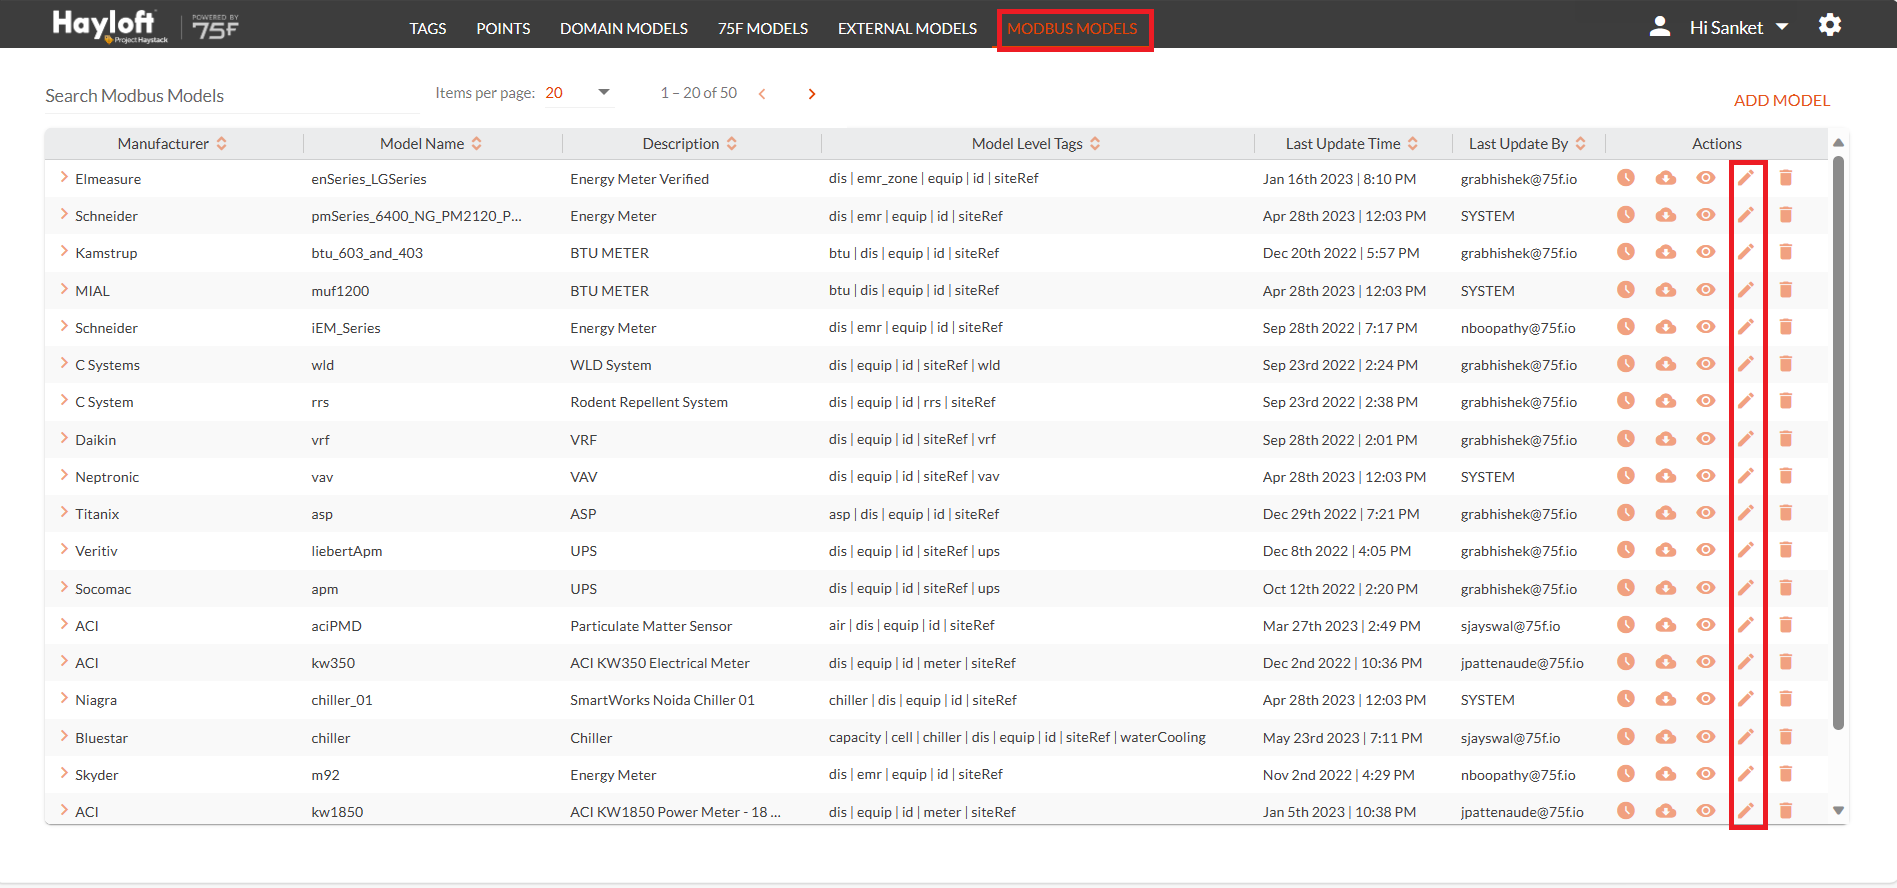Viewport: 1897px width, 888px height.
Task: Expand the Neptronic row
Action: click(64, 475)
